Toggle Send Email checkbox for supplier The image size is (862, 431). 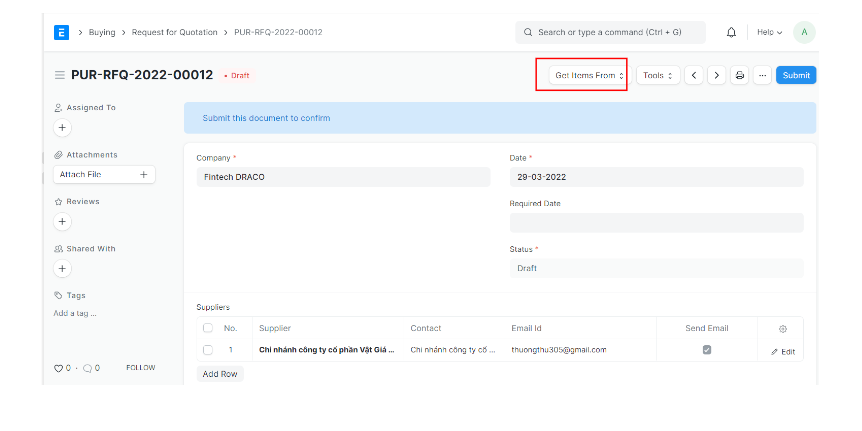tap(707, 350)
